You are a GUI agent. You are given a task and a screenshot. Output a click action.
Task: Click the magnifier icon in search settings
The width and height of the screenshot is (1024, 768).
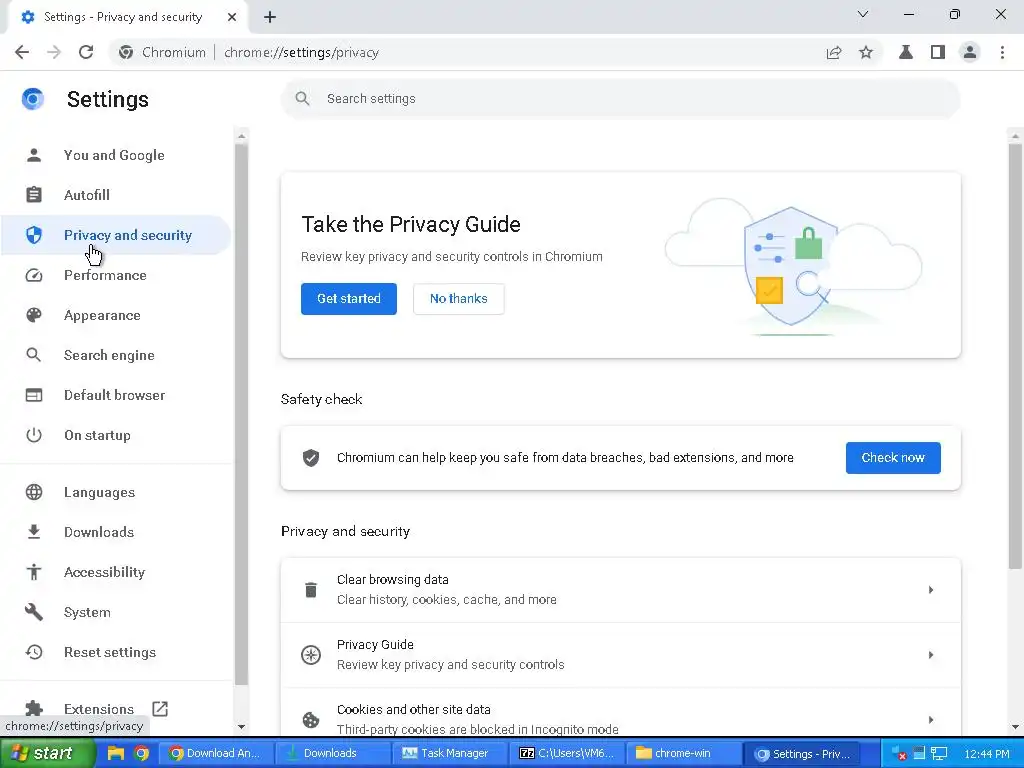(x=302, y=99)
